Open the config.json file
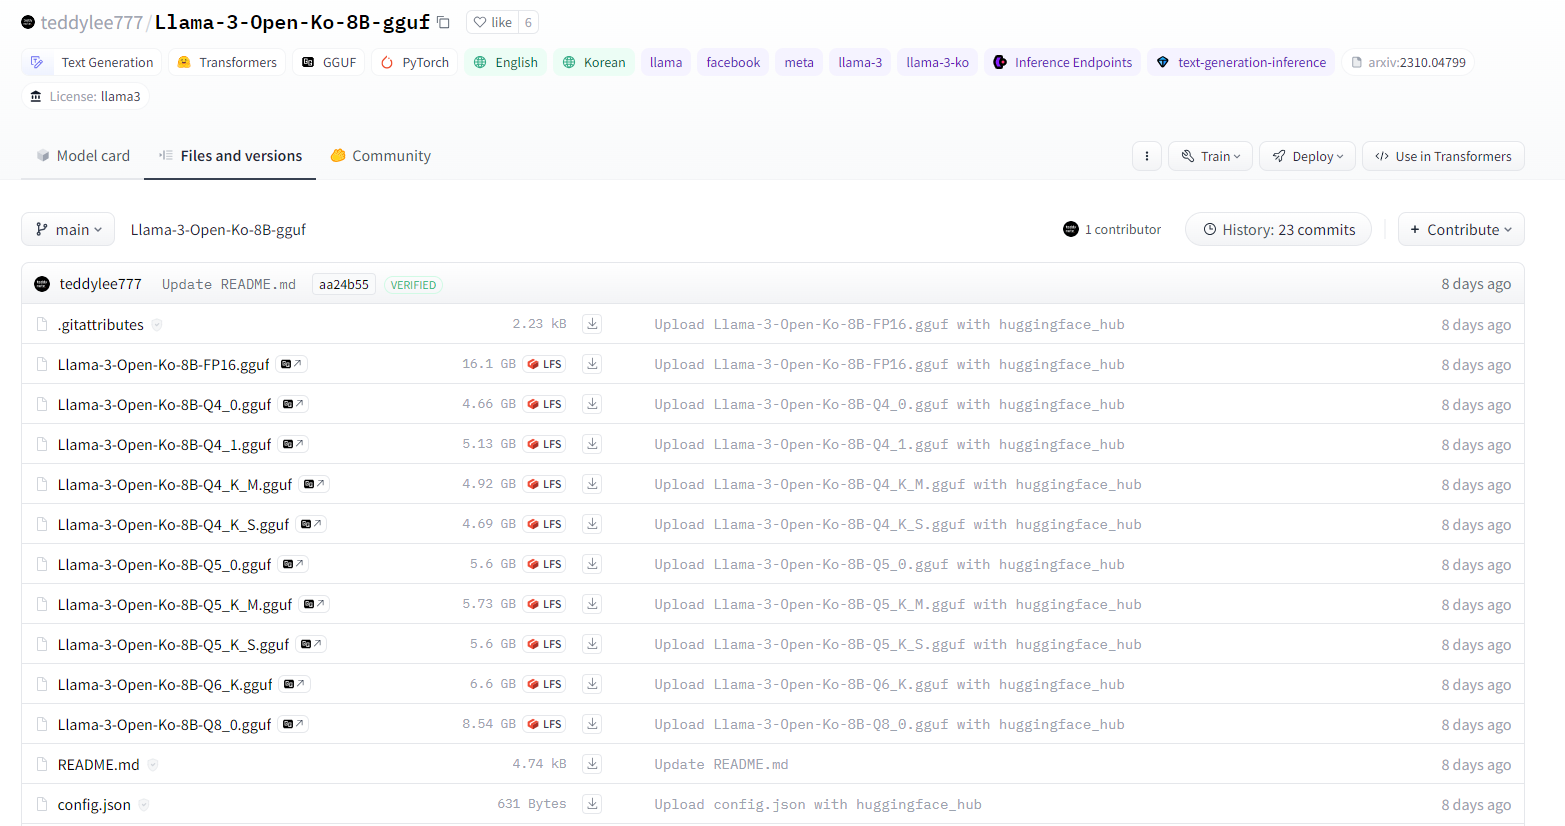 94,804
